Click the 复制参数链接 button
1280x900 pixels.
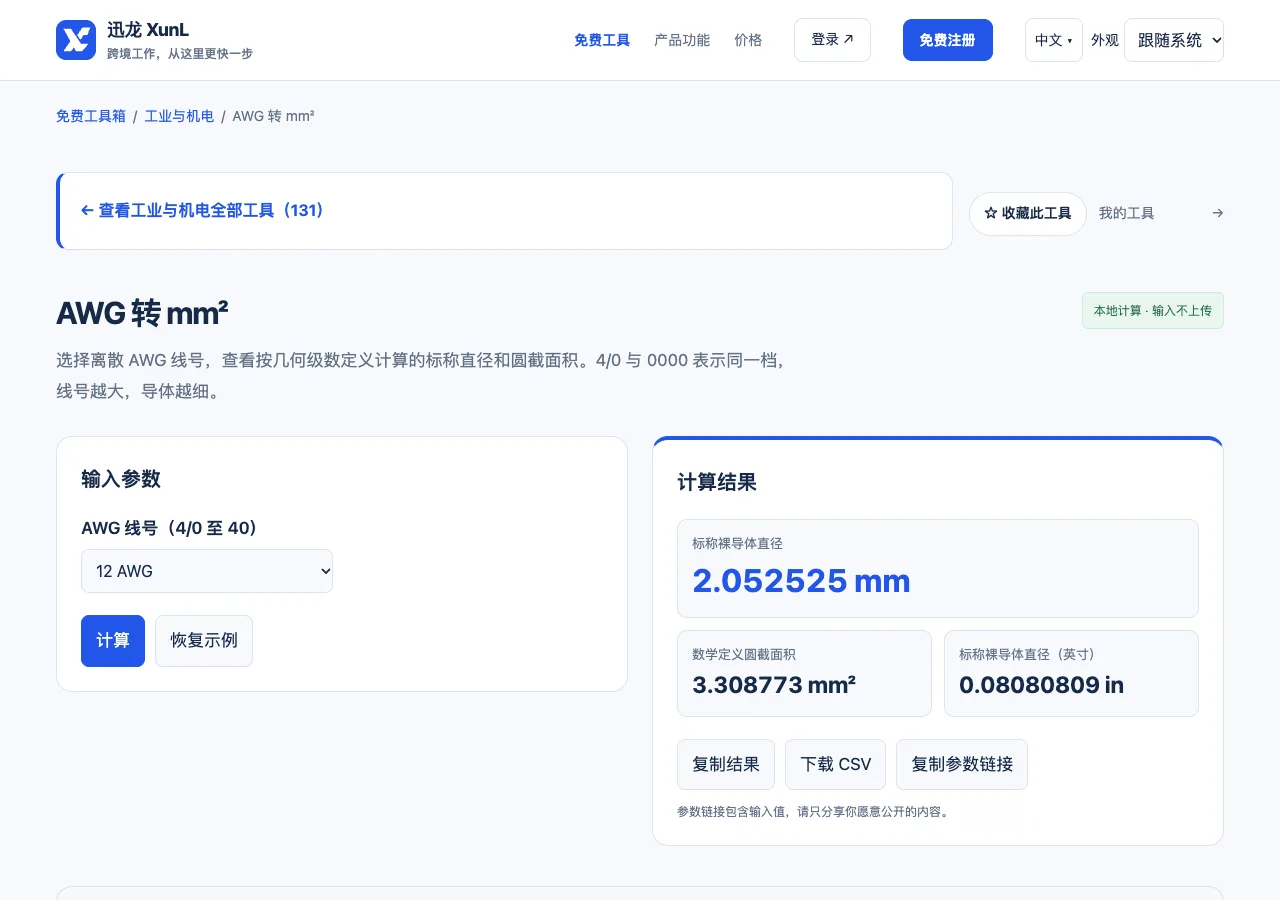coord(962,765)
